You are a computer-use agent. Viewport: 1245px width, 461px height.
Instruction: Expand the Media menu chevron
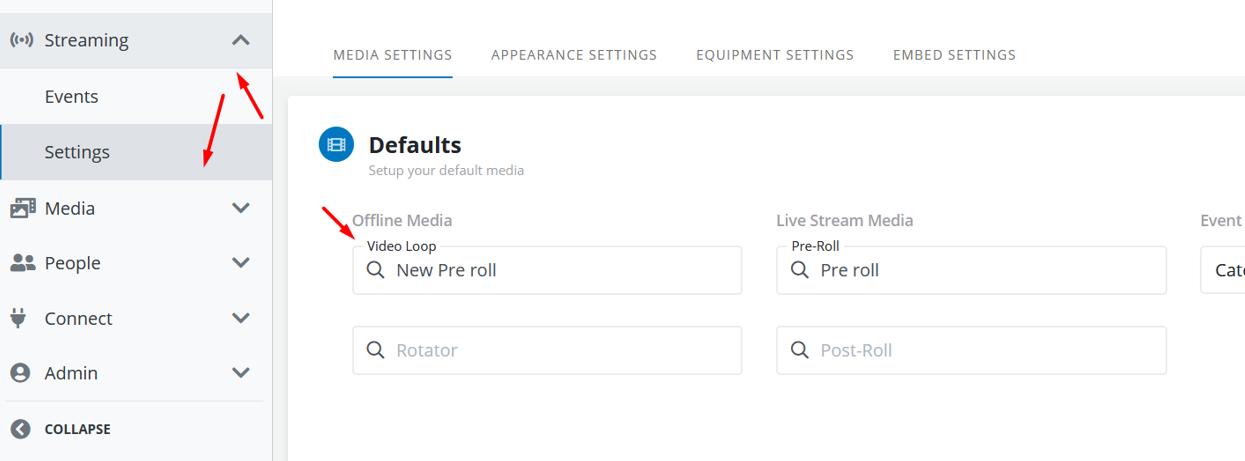tap(241, 208)
